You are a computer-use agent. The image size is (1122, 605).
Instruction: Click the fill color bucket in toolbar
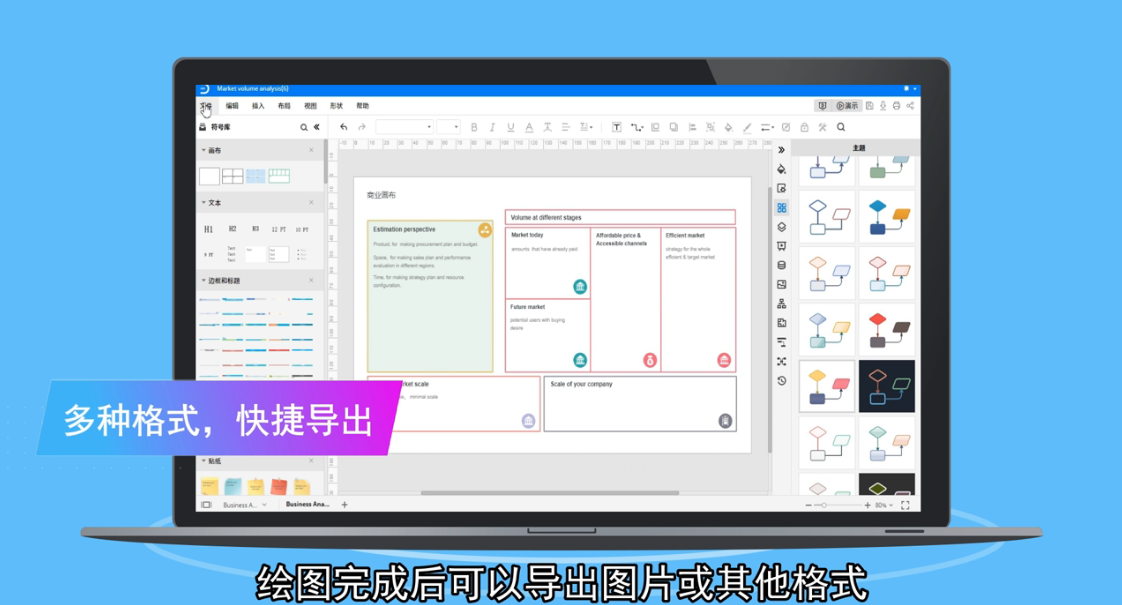point(728,127)
